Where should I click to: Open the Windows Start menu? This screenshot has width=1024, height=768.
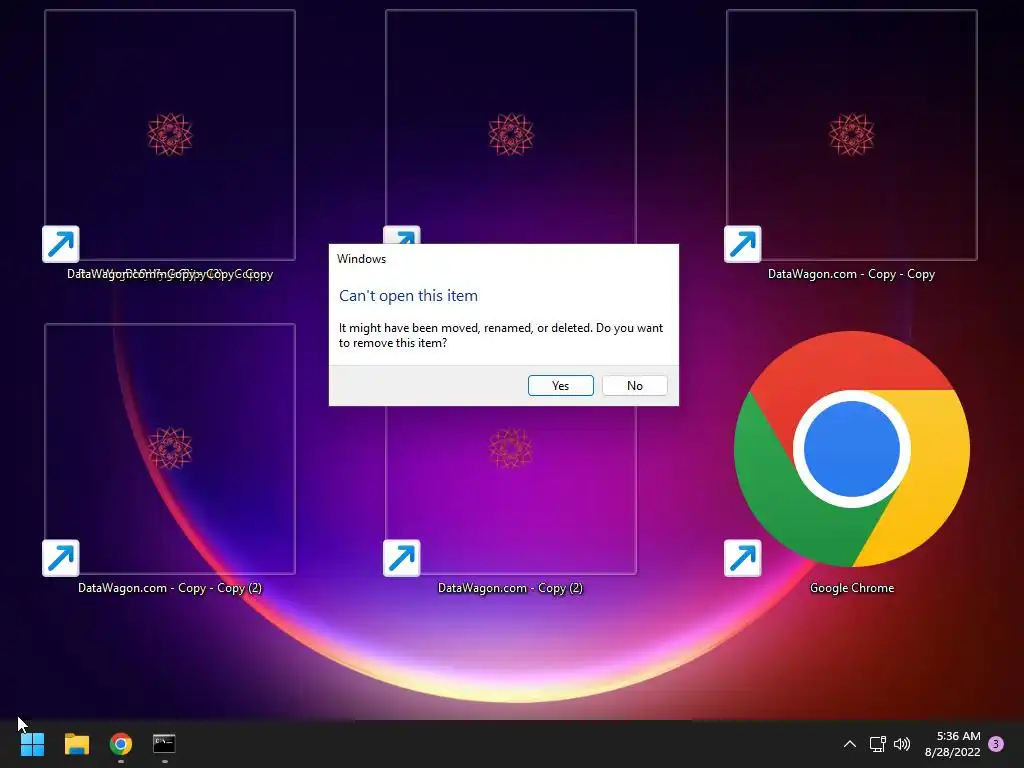32,744
